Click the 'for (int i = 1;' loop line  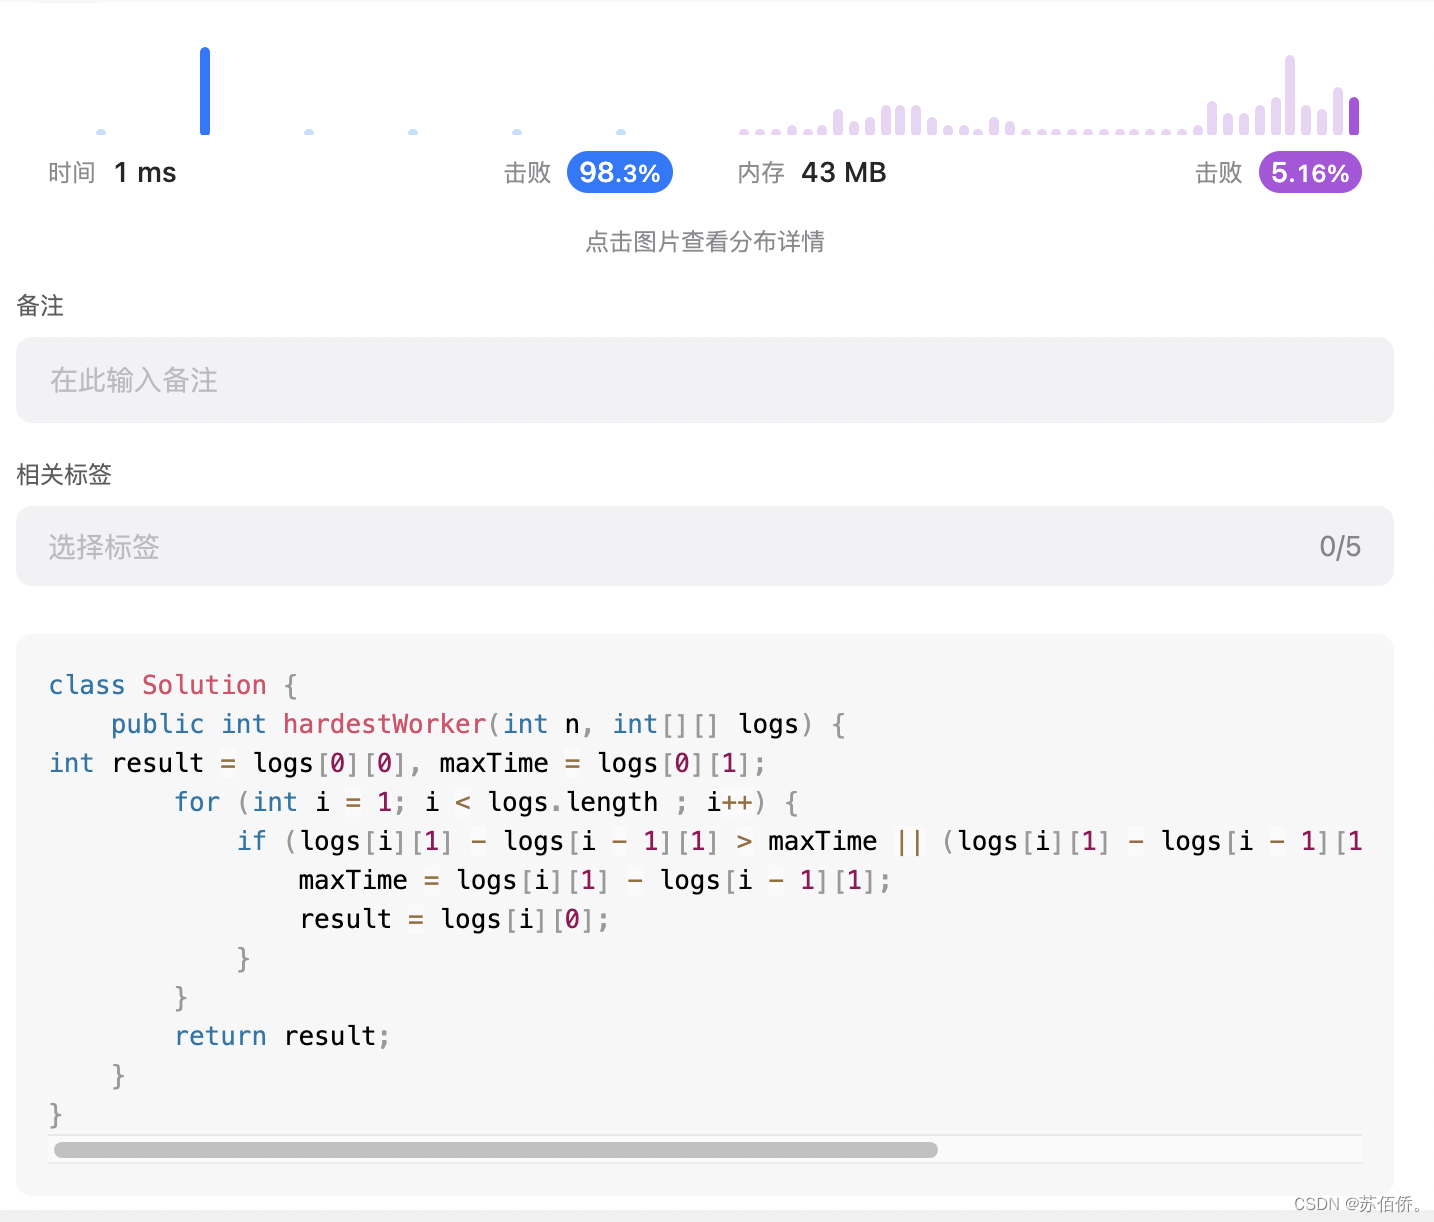tap(486, 802)
